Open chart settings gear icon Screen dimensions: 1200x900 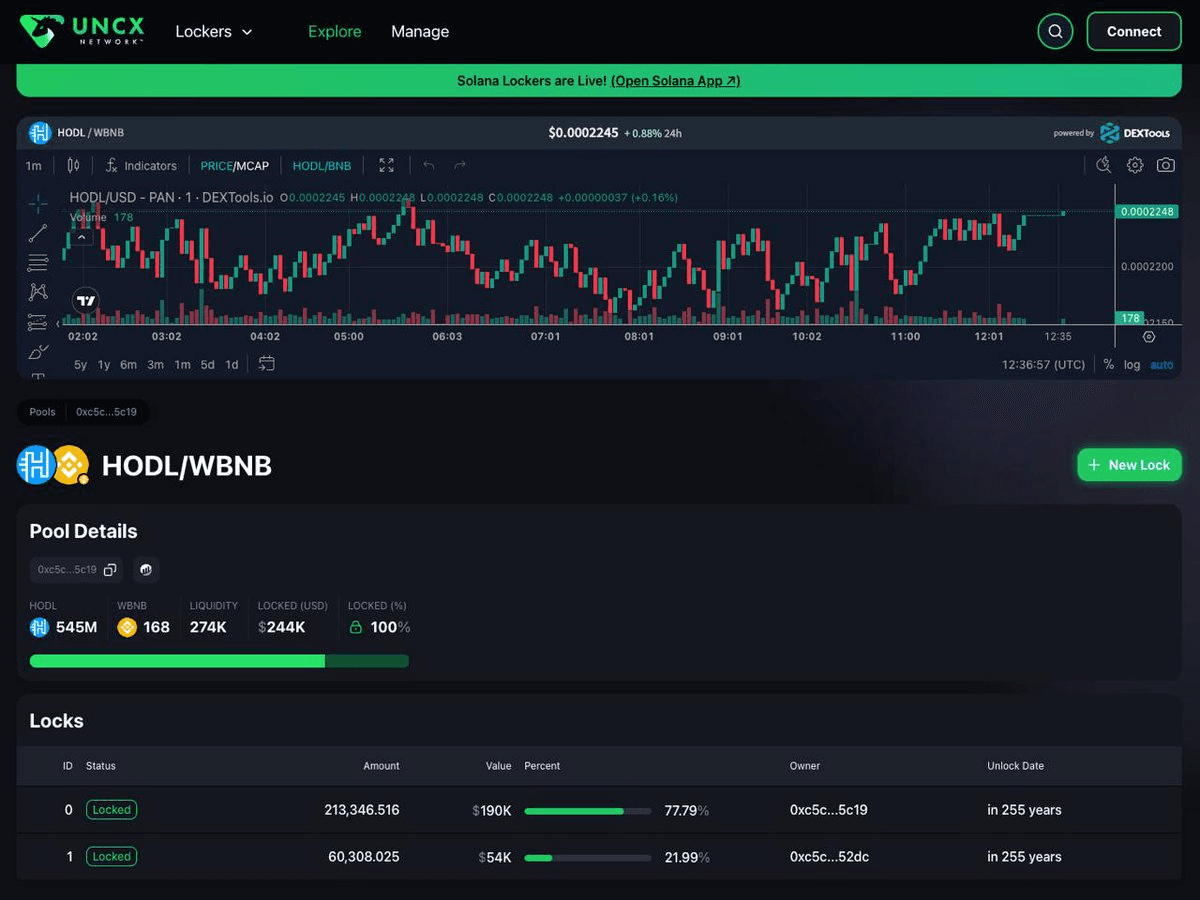tap(1135, 165)
